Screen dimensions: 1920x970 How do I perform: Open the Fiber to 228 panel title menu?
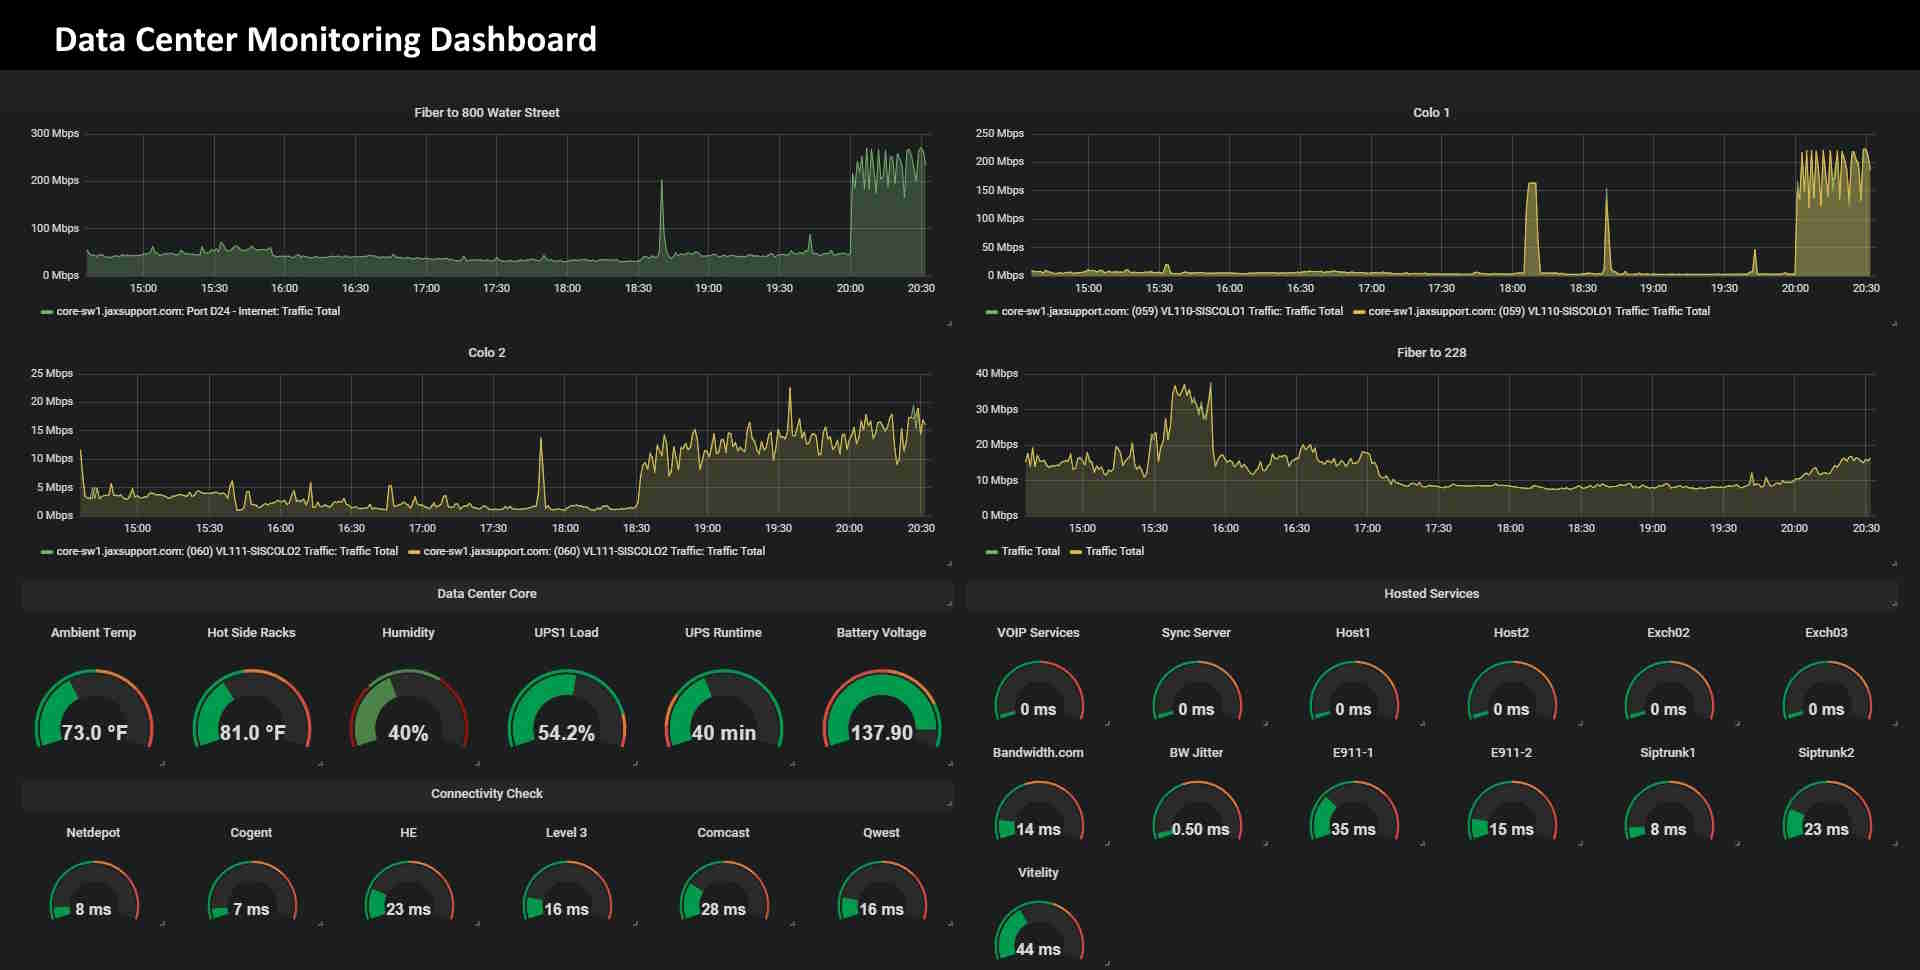[x=1431, y=353]
